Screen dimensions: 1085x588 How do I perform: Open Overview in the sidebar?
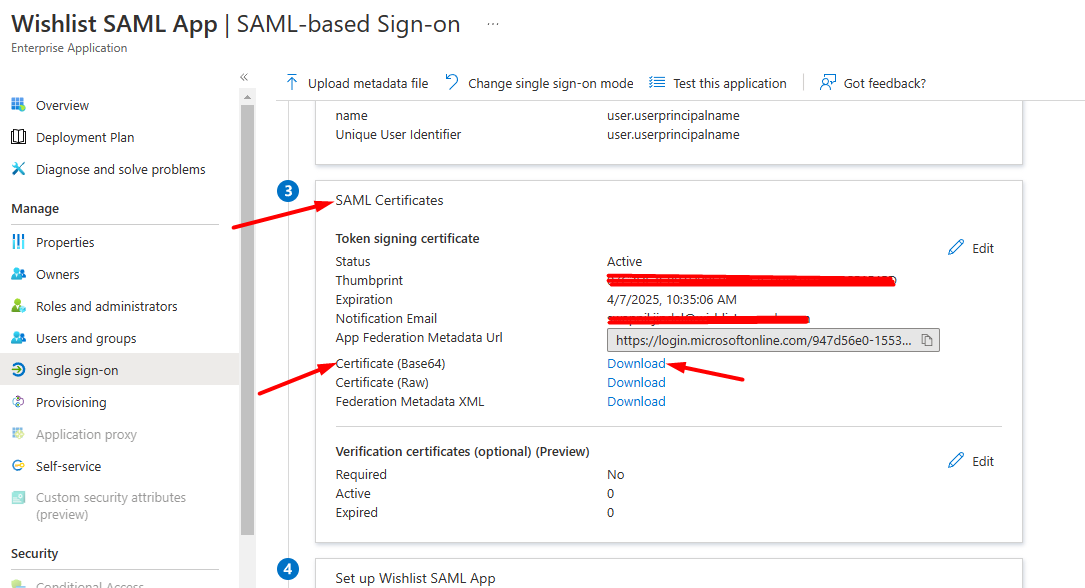[x=62, y=105]
